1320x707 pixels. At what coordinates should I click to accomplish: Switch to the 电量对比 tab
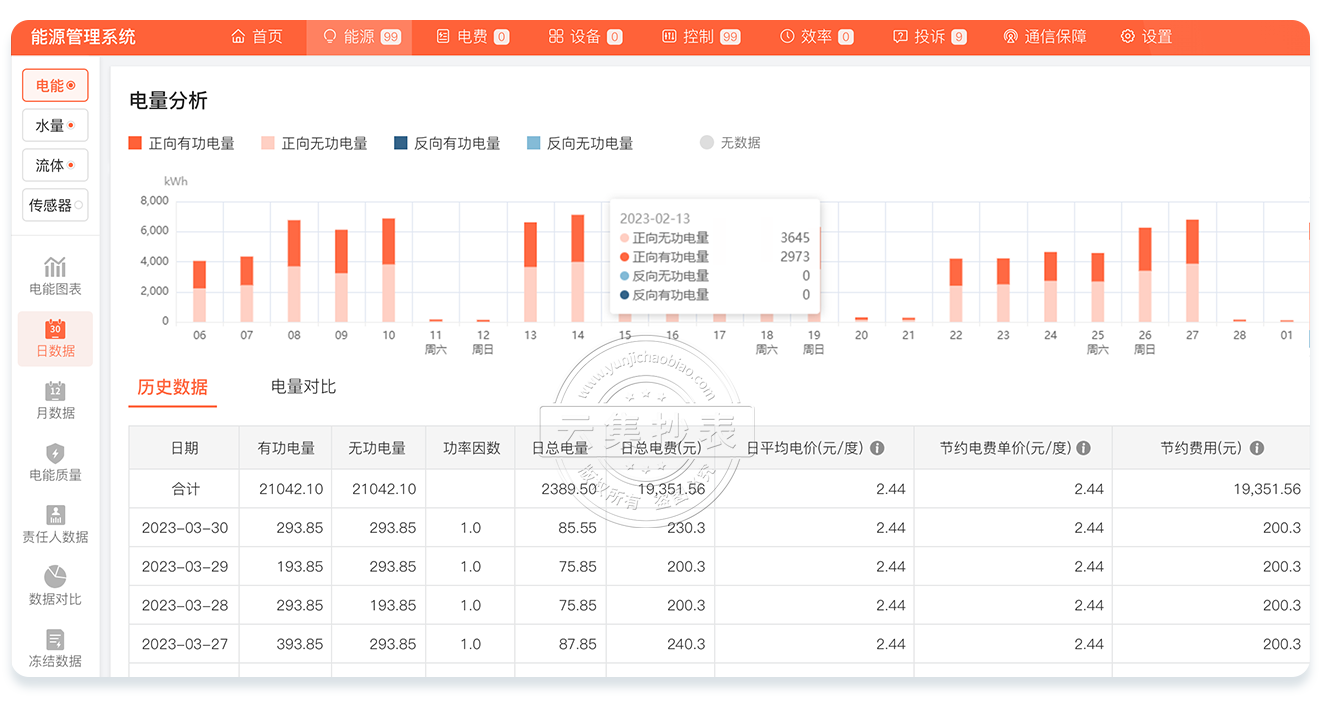(x=303, y=387)
